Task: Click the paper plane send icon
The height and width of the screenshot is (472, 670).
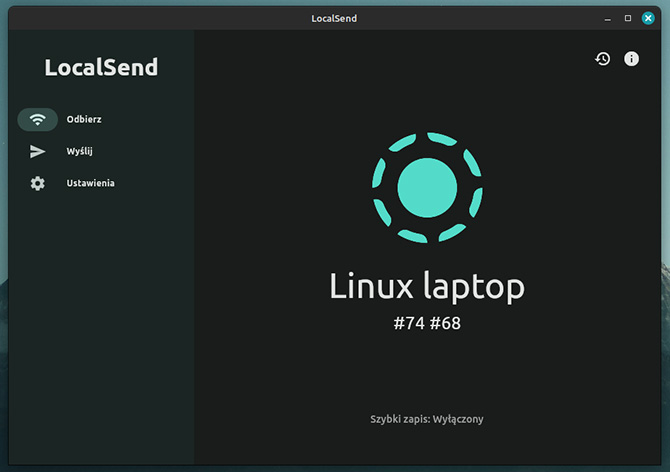Action: coord(37,151)
